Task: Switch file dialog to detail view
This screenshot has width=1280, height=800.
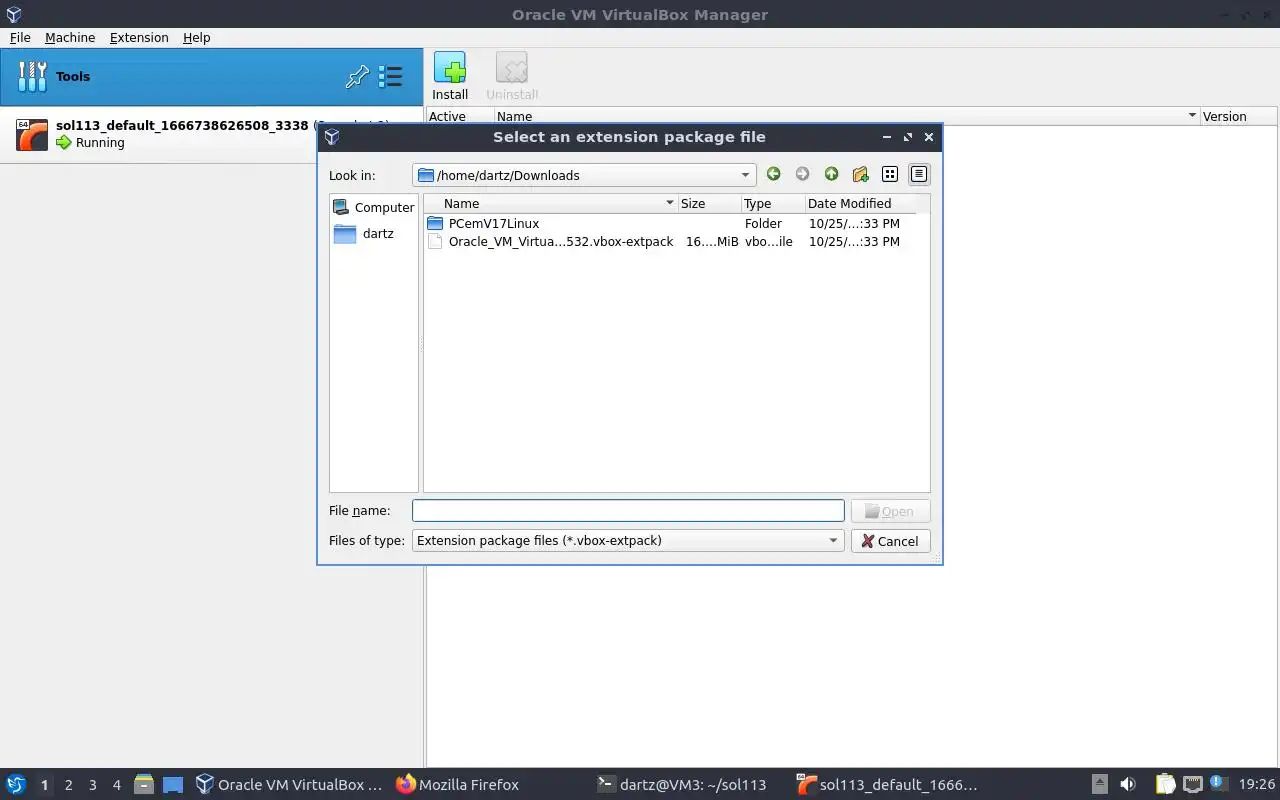Action: (x=919, y=174)
